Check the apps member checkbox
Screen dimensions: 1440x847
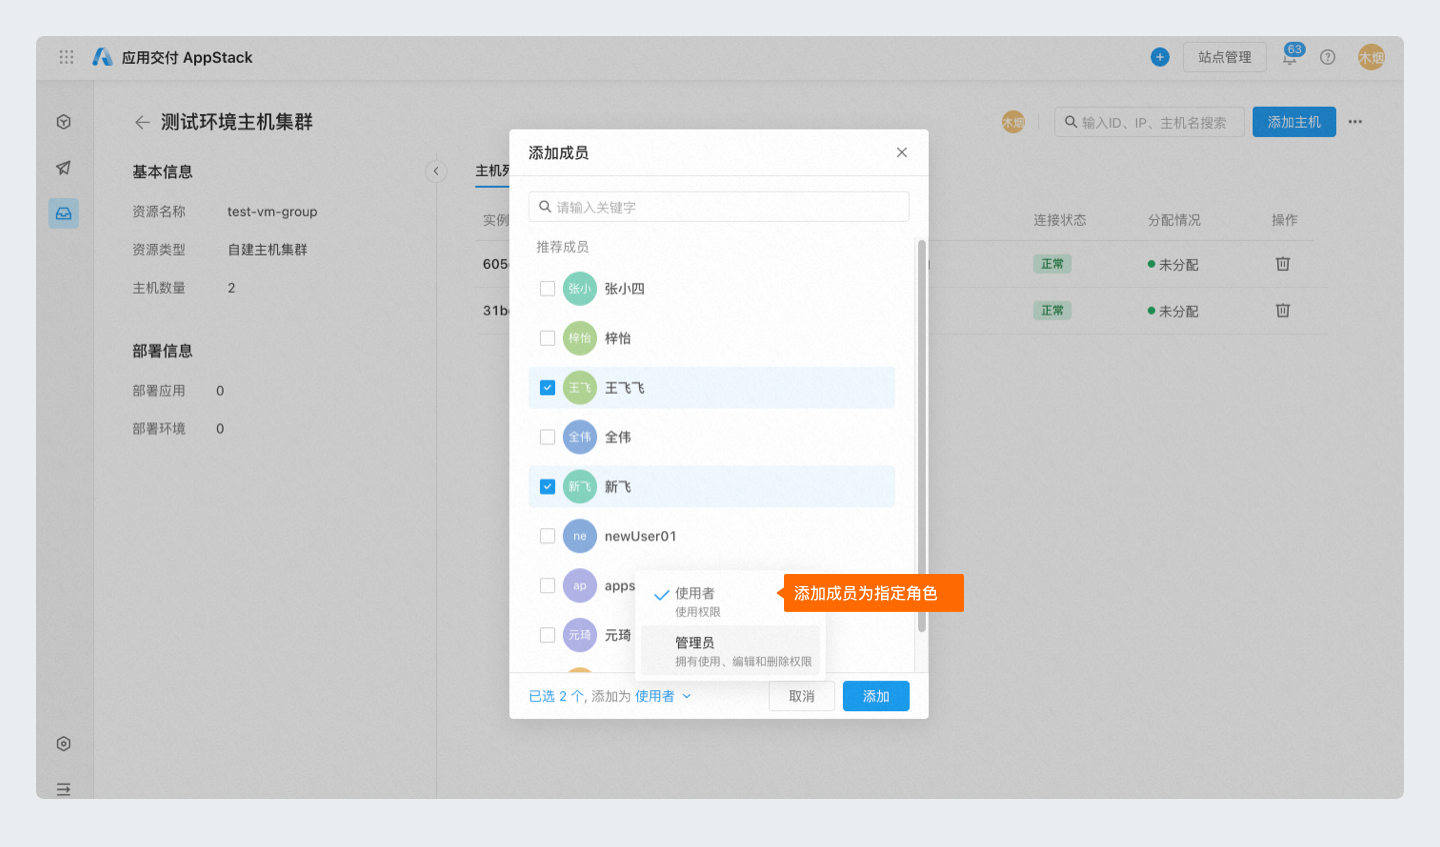click(x=547, y=586)
